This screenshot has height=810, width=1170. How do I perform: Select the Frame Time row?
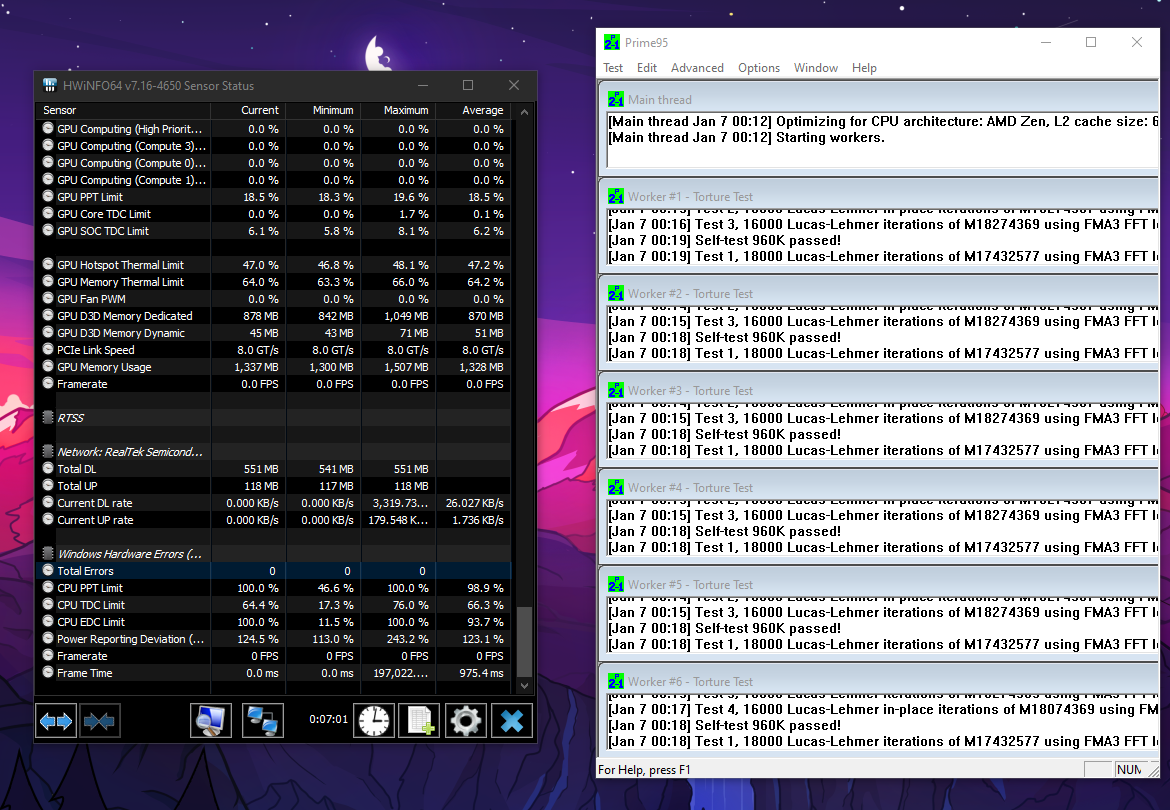click(274, 673)
